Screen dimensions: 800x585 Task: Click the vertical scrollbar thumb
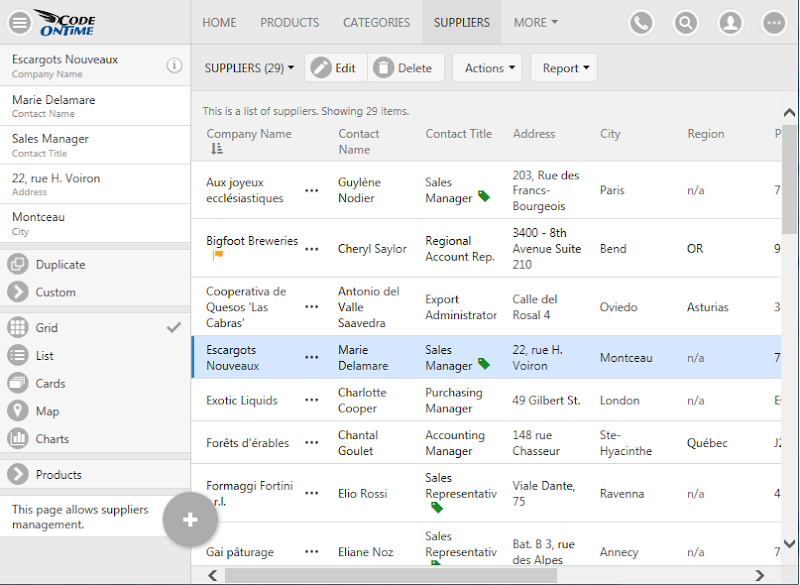(790, 179)
